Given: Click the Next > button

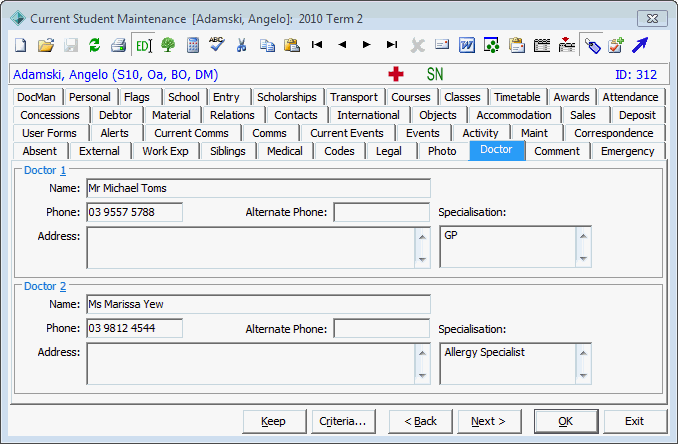Looking at the screenshot, I should point(489,421).
